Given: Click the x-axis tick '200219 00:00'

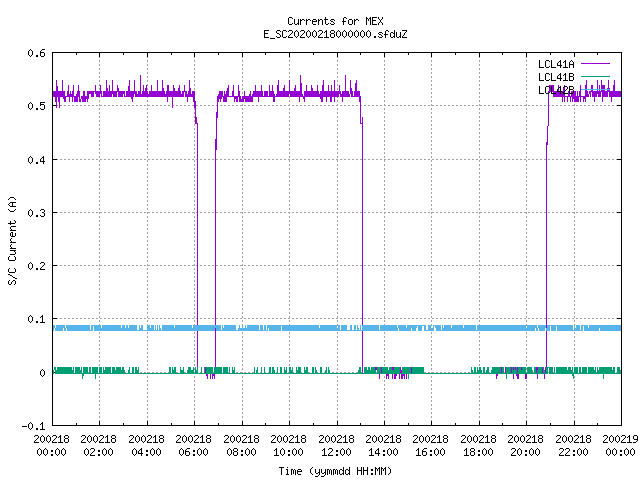Looking at the screenshot, I should [x=620, y=445].
